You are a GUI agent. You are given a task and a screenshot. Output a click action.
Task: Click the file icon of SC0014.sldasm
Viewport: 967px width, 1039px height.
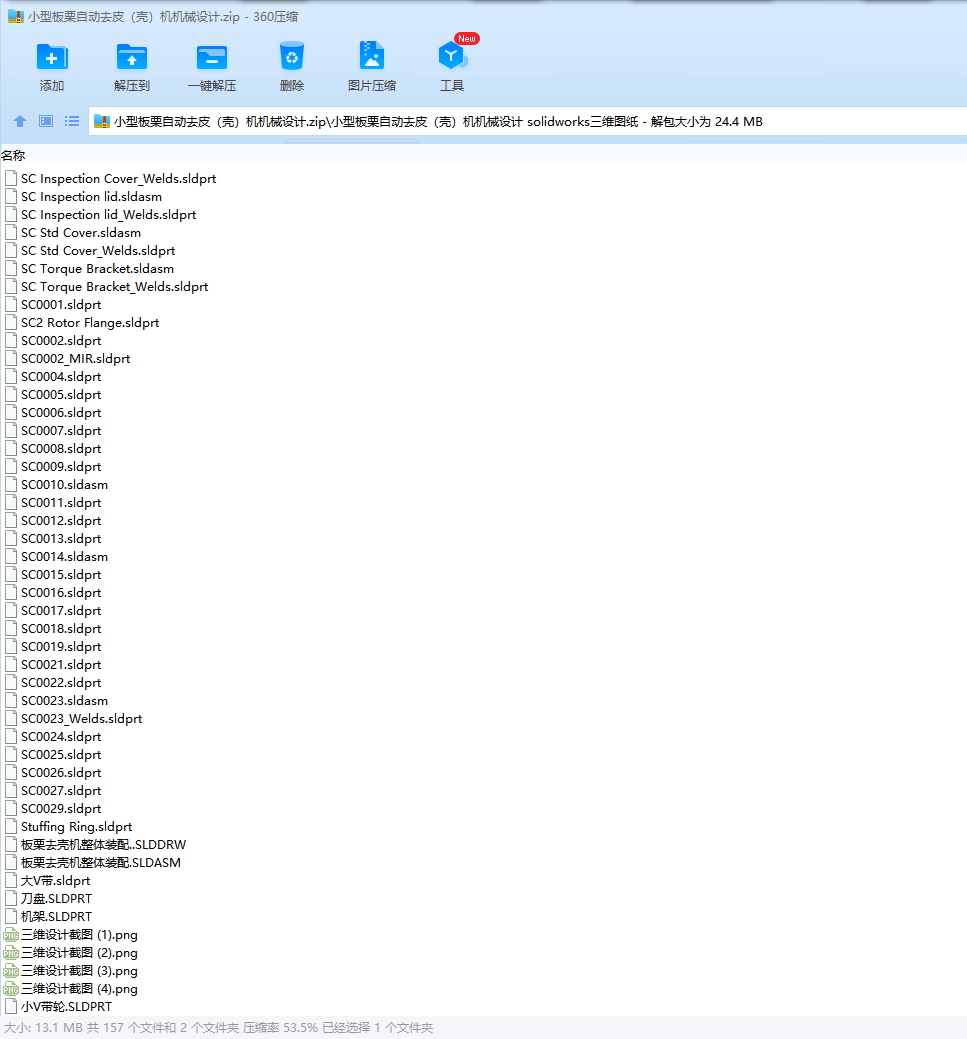tap(11, 557)
